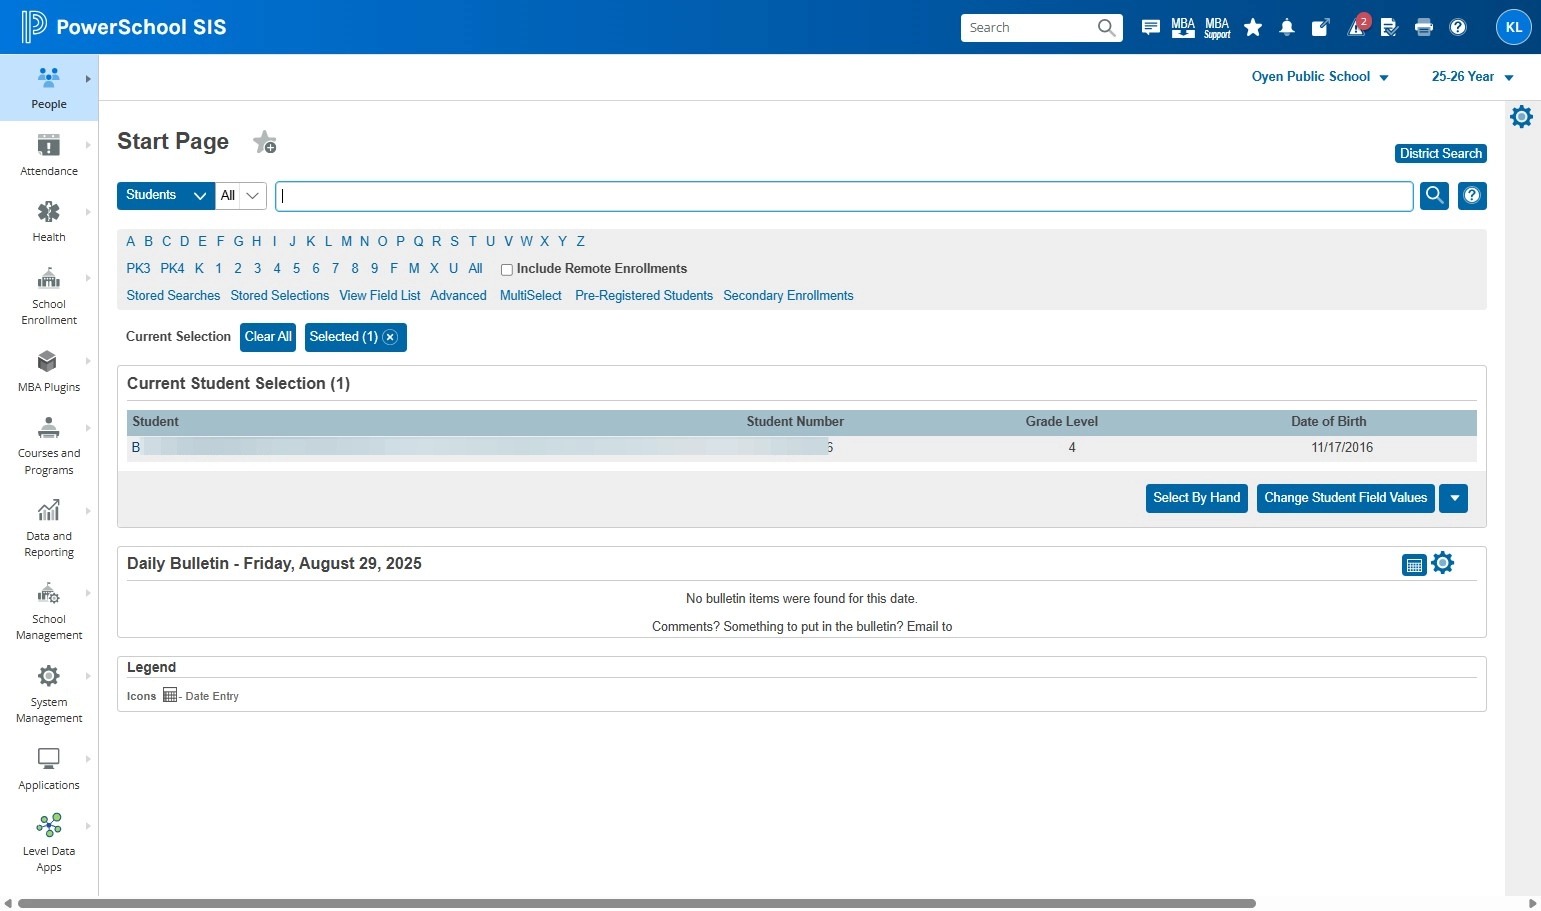The height and width of the screenshot is (911, 1541).
Task: Expand the Attendance sidebar flyout arrow
Action: [x=88, y=145]
